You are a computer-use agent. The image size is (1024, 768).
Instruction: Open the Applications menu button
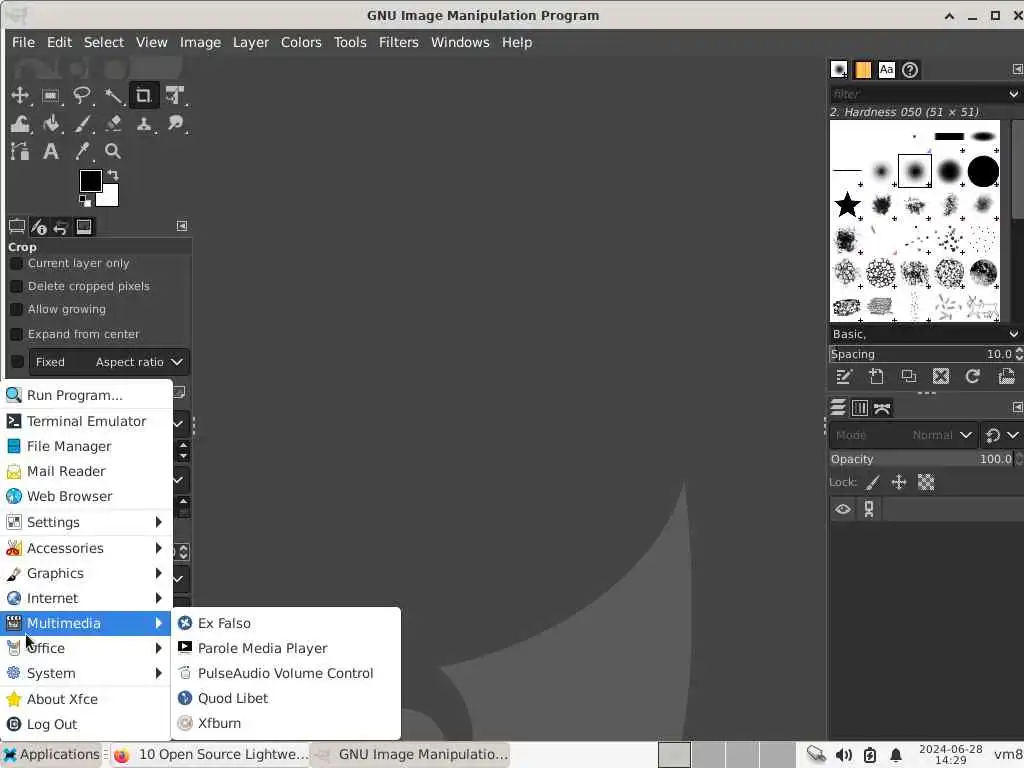coord(52,754)
